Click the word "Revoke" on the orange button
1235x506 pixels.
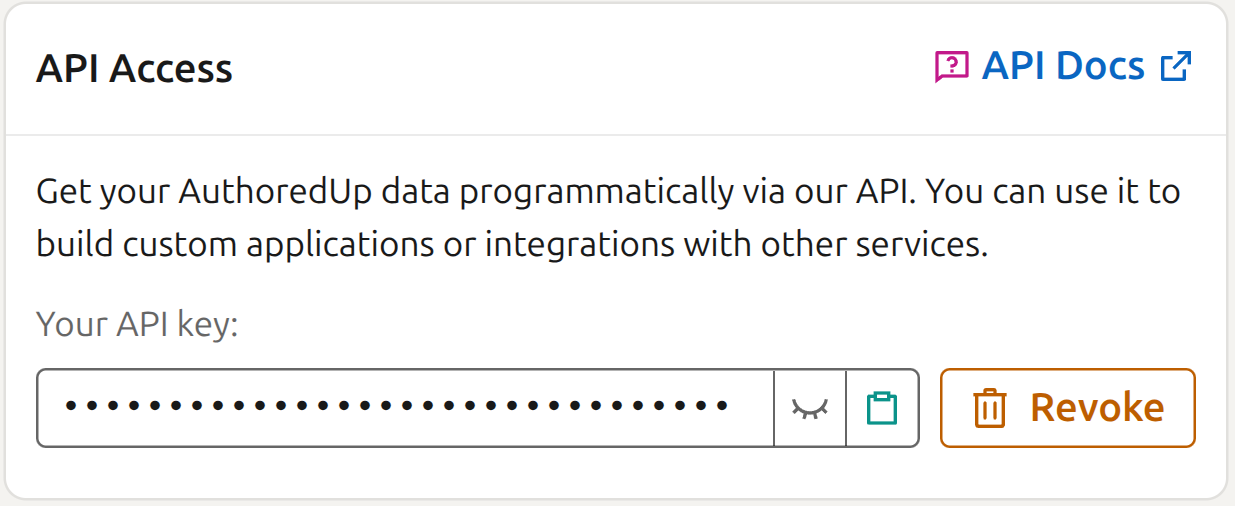[1097, 408]
